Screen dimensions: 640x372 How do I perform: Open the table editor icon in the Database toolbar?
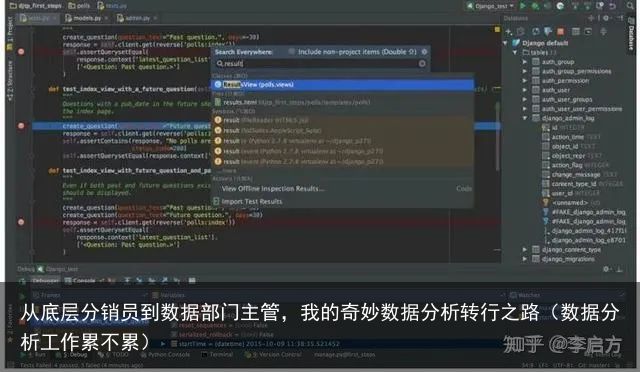(576, 31)
